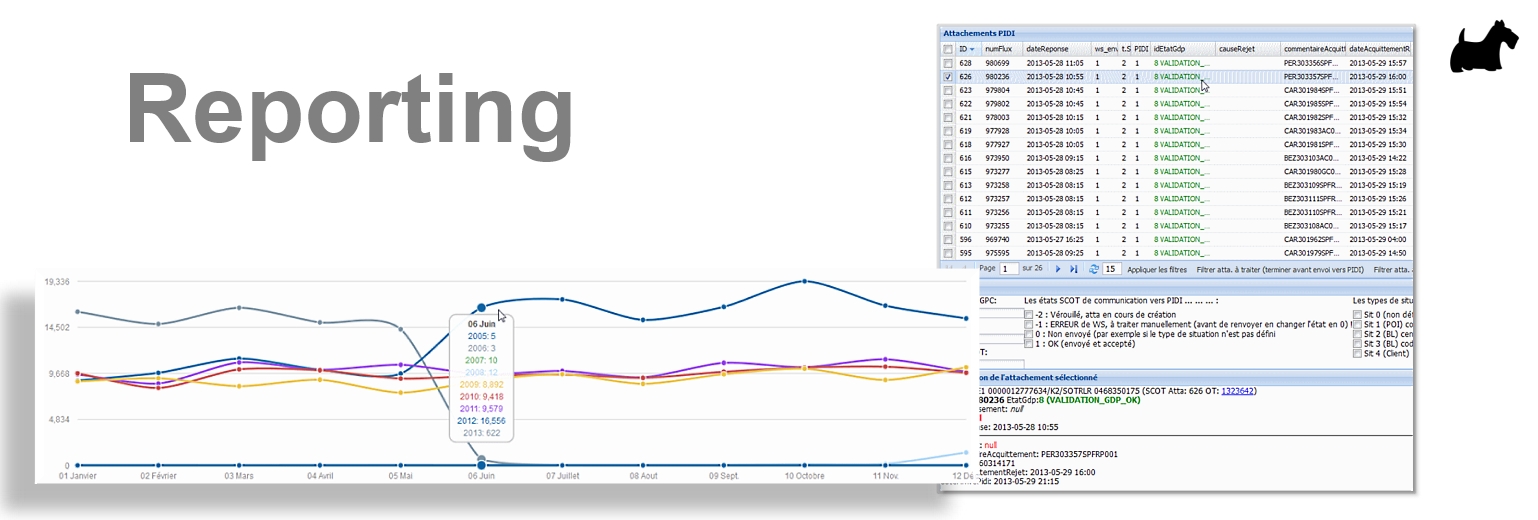Go to next page of attachments

pyautogui.click(x=1058, y=270)
